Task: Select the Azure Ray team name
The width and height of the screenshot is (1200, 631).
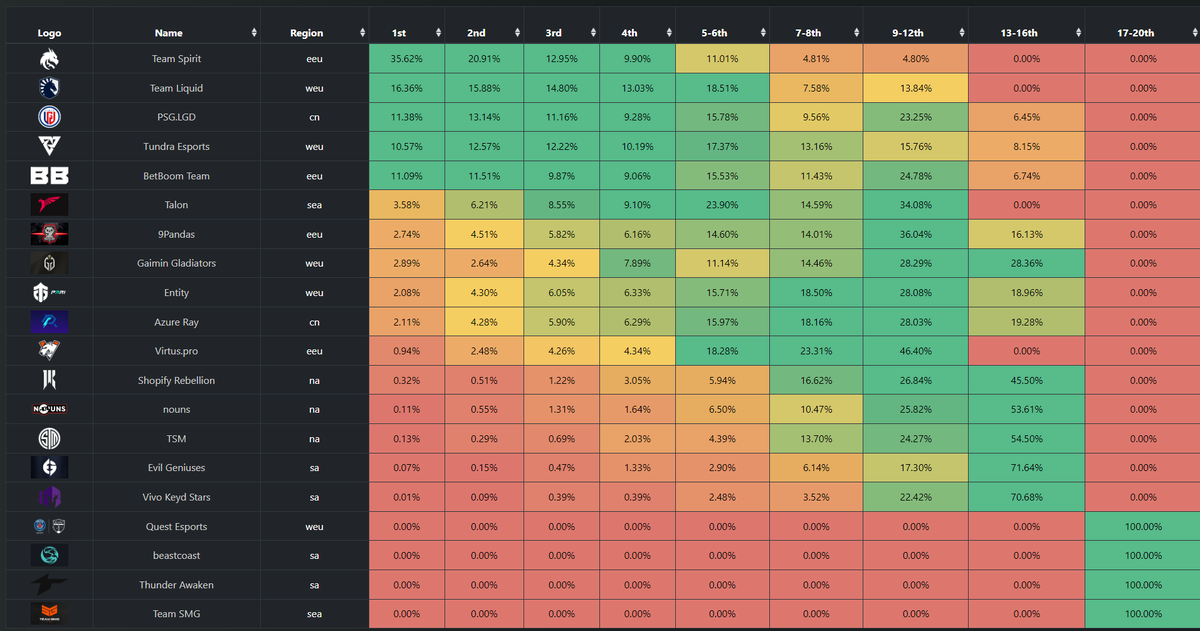Action: 176,322
